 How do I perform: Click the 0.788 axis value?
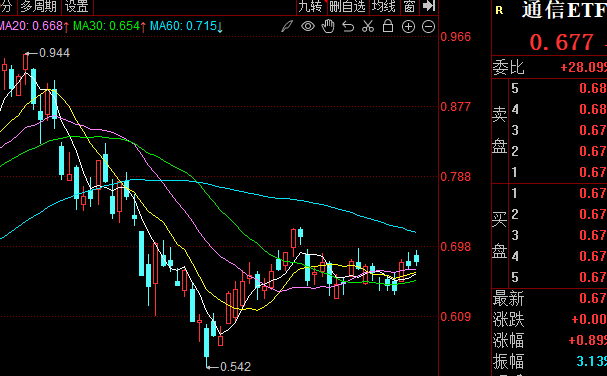456,177
